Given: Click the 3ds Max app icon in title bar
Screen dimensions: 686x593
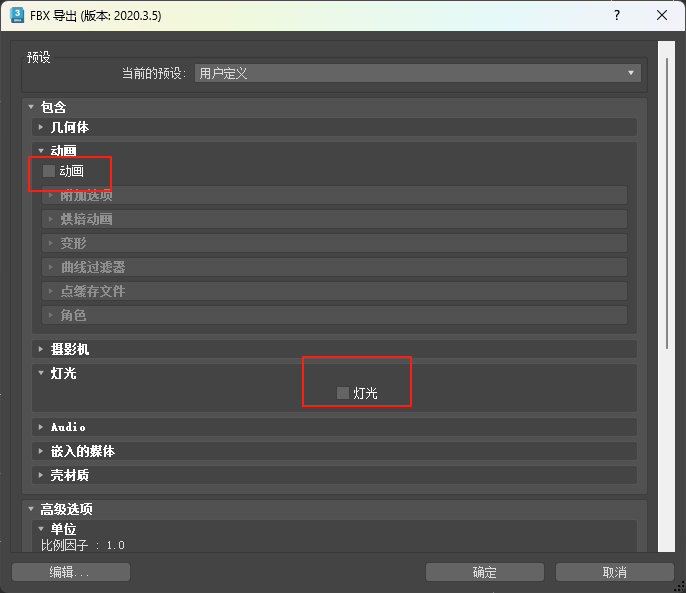Looking at the screenshot, I should [x=17, y=15].
